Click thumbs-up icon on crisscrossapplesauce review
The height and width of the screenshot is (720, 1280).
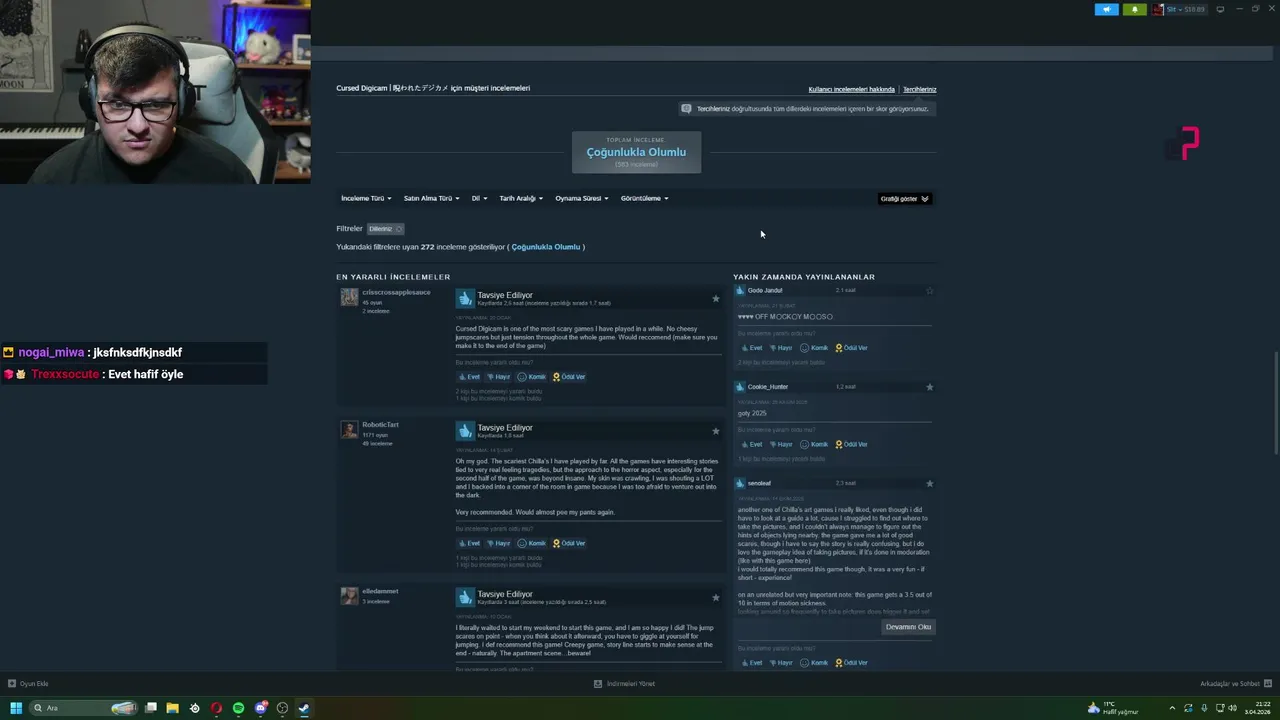point(465,298)
